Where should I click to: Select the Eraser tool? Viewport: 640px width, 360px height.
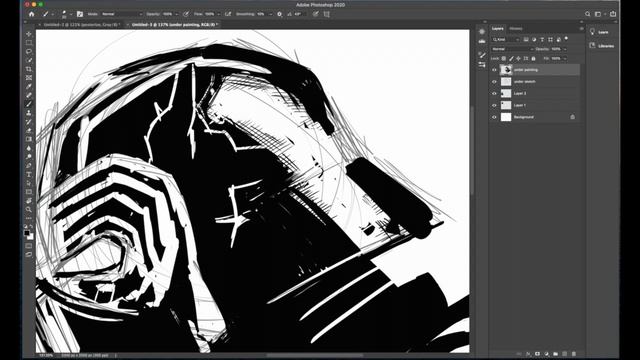pos(29,131)
